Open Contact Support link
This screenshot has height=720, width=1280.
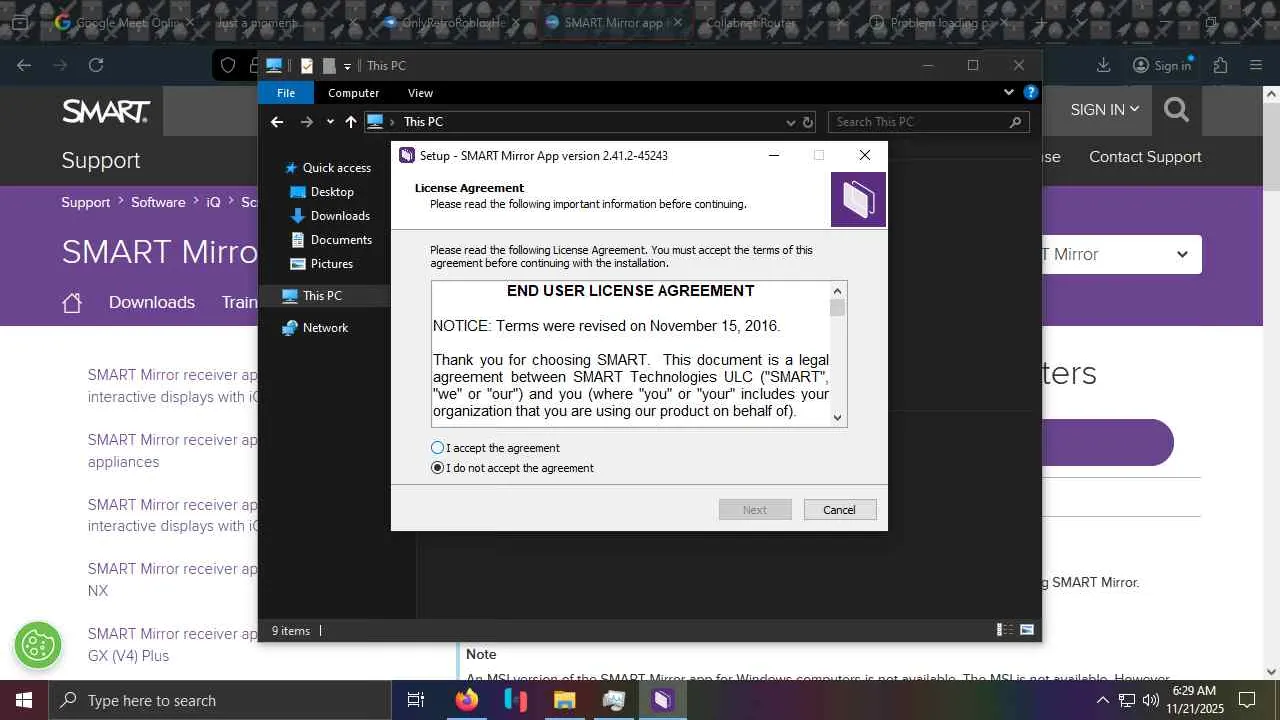1145,157
